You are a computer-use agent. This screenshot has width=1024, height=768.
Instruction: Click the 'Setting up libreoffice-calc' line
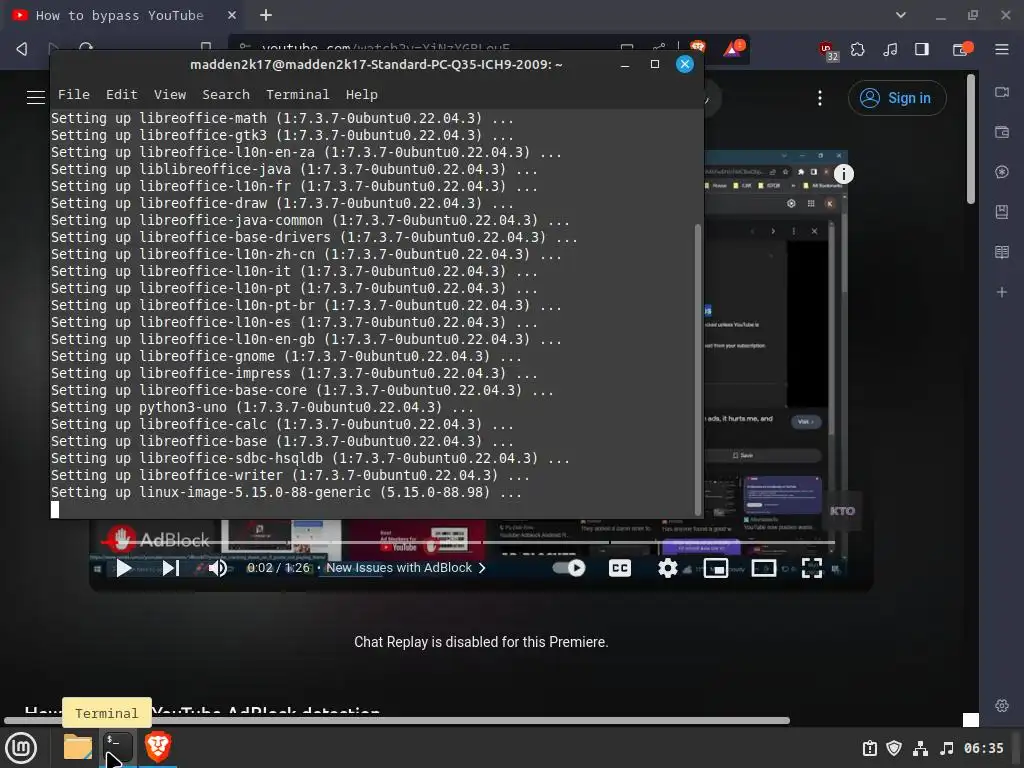(282, 424)
